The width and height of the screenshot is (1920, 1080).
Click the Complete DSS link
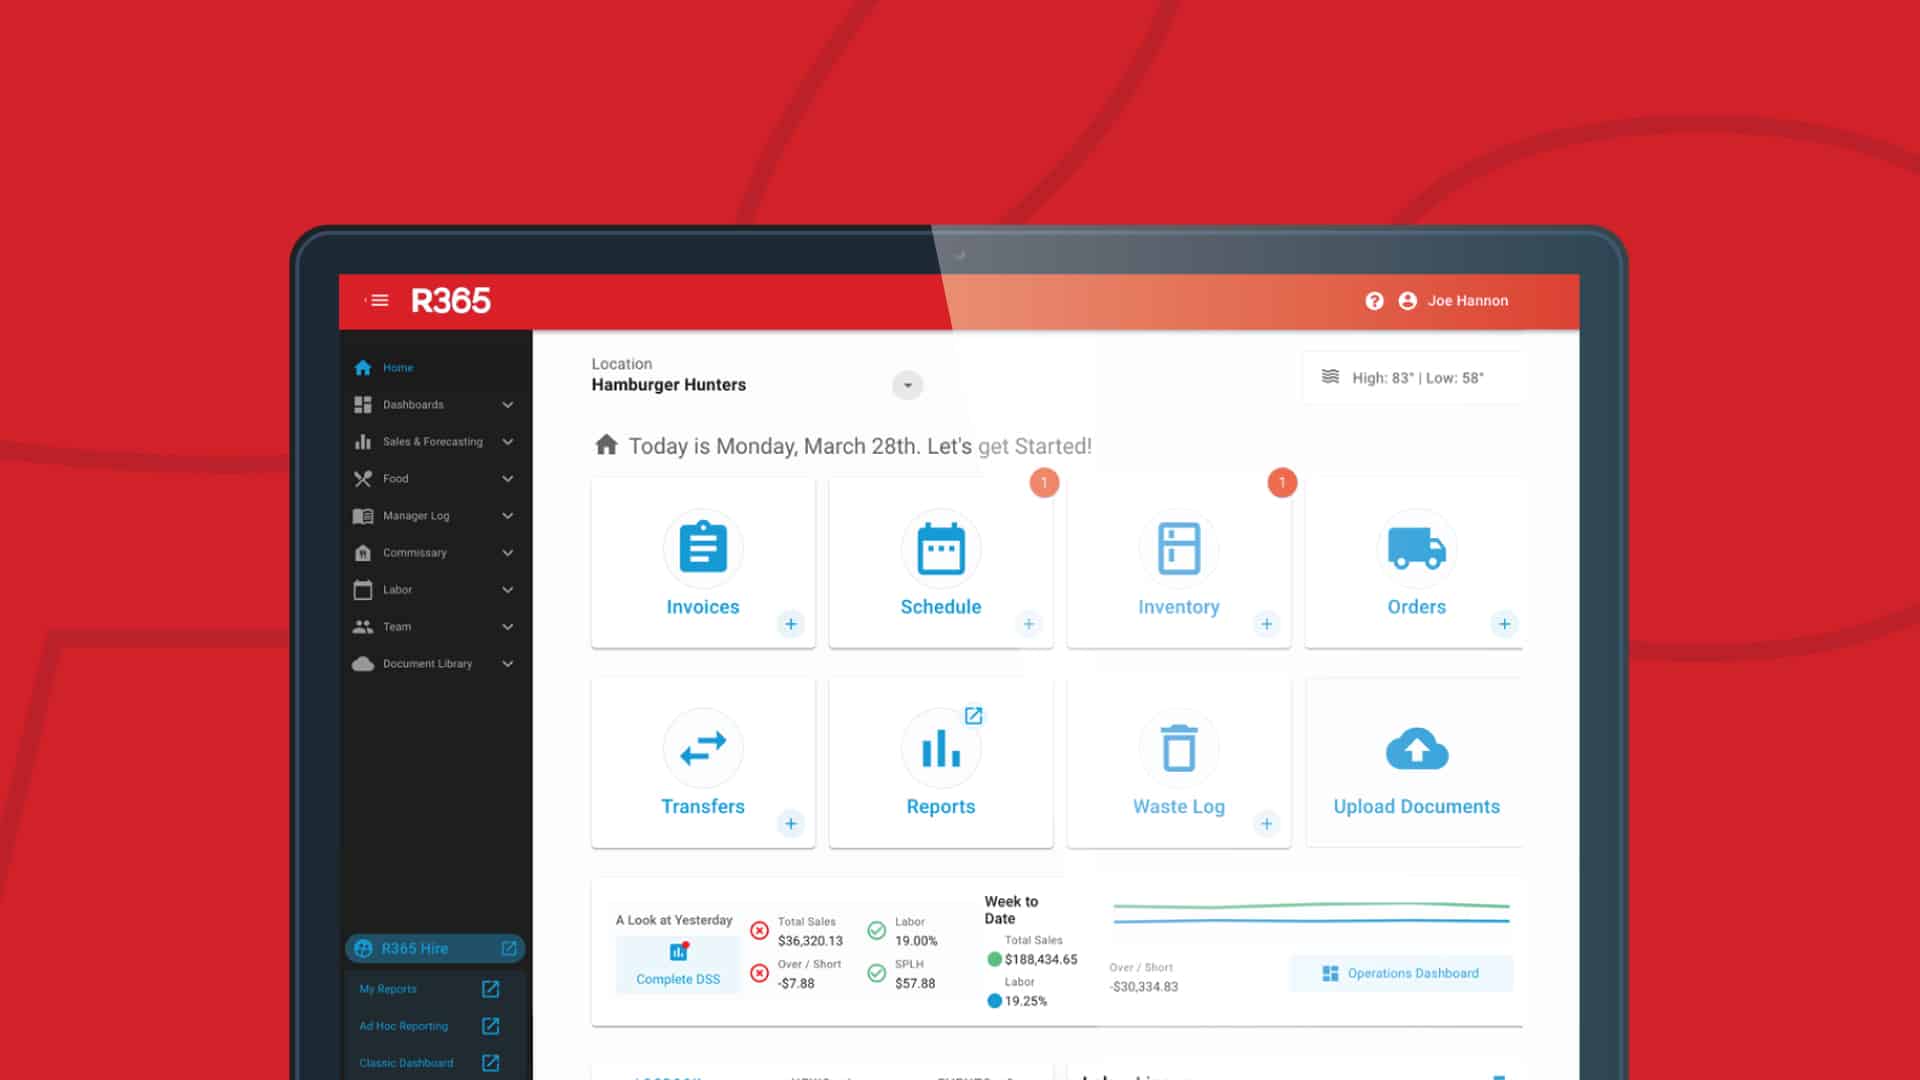[x=678, y=979]
